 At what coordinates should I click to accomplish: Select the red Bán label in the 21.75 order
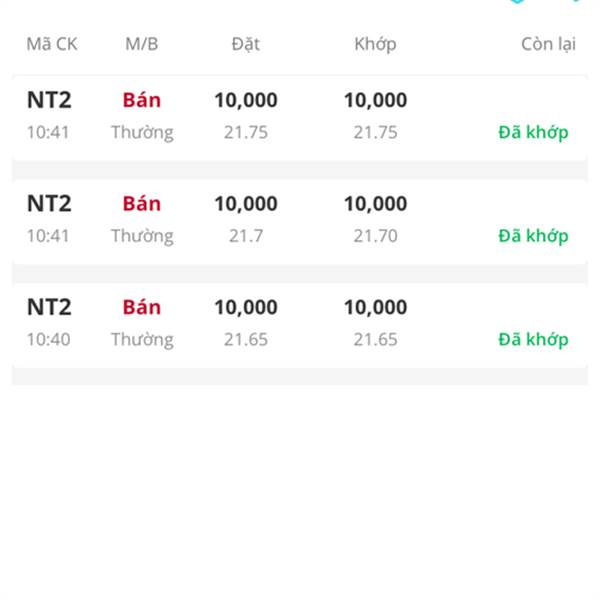click(x=142, y=100)
